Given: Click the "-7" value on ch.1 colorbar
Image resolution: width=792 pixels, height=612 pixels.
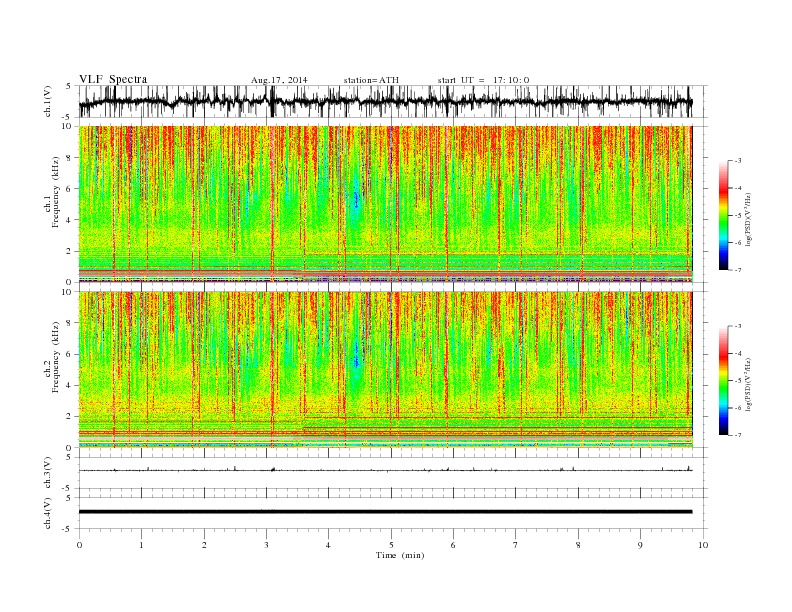Looking at the screenshot, I should [737, 270].
